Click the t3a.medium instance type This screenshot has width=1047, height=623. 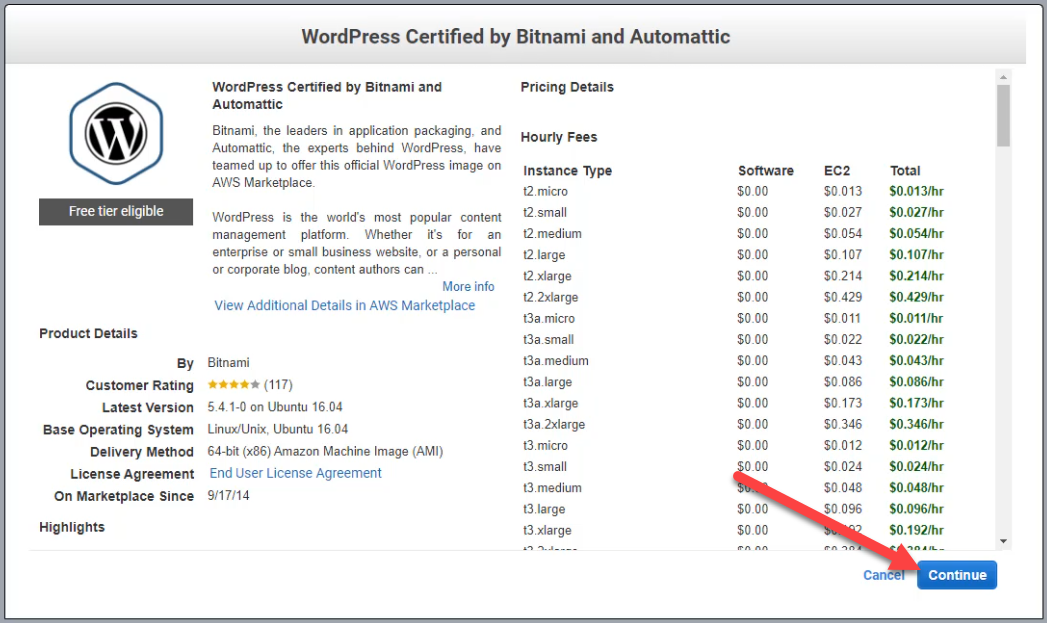tap(556, 361)
